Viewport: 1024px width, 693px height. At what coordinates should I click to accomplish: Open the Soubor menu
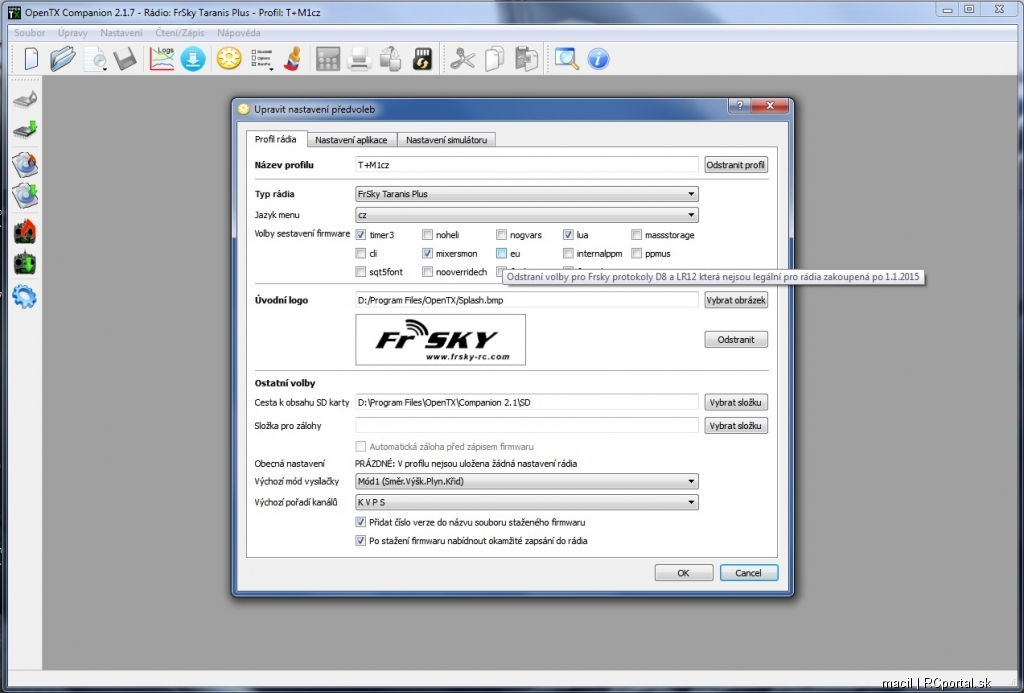click(30, 33)
